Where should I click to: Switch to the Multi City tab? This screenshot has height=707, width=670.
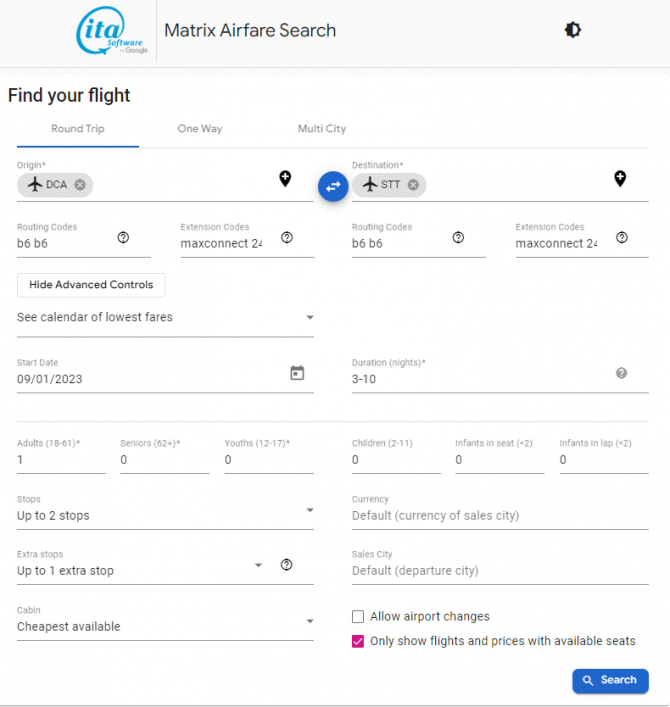[322, 129]
